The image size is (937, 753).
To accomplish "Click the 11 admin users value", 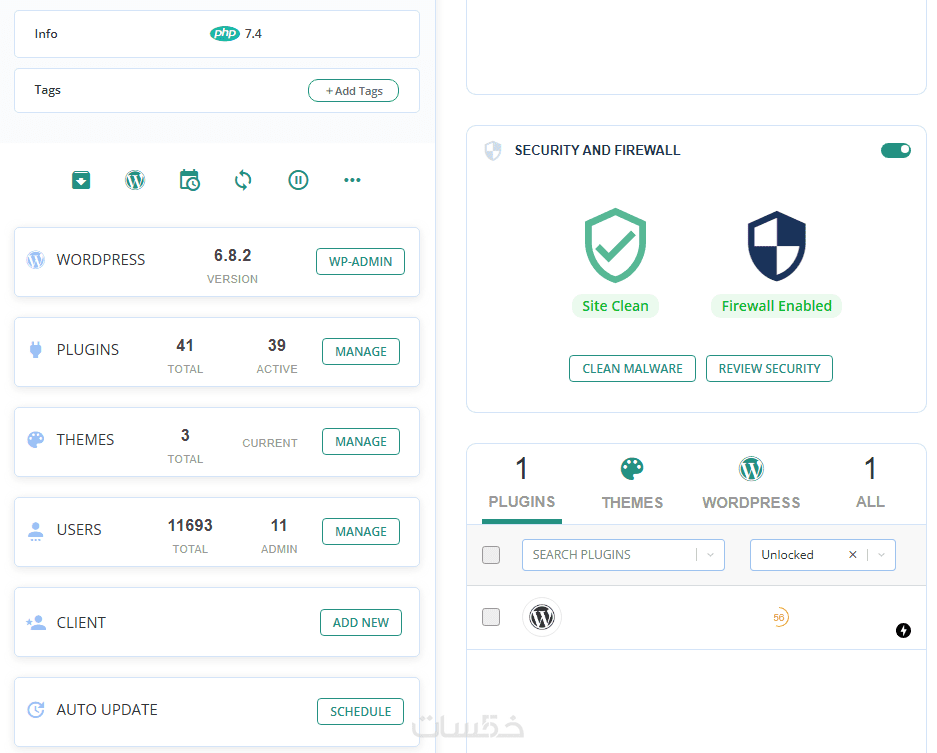I will pyautogui.click(x=279, y=525).
